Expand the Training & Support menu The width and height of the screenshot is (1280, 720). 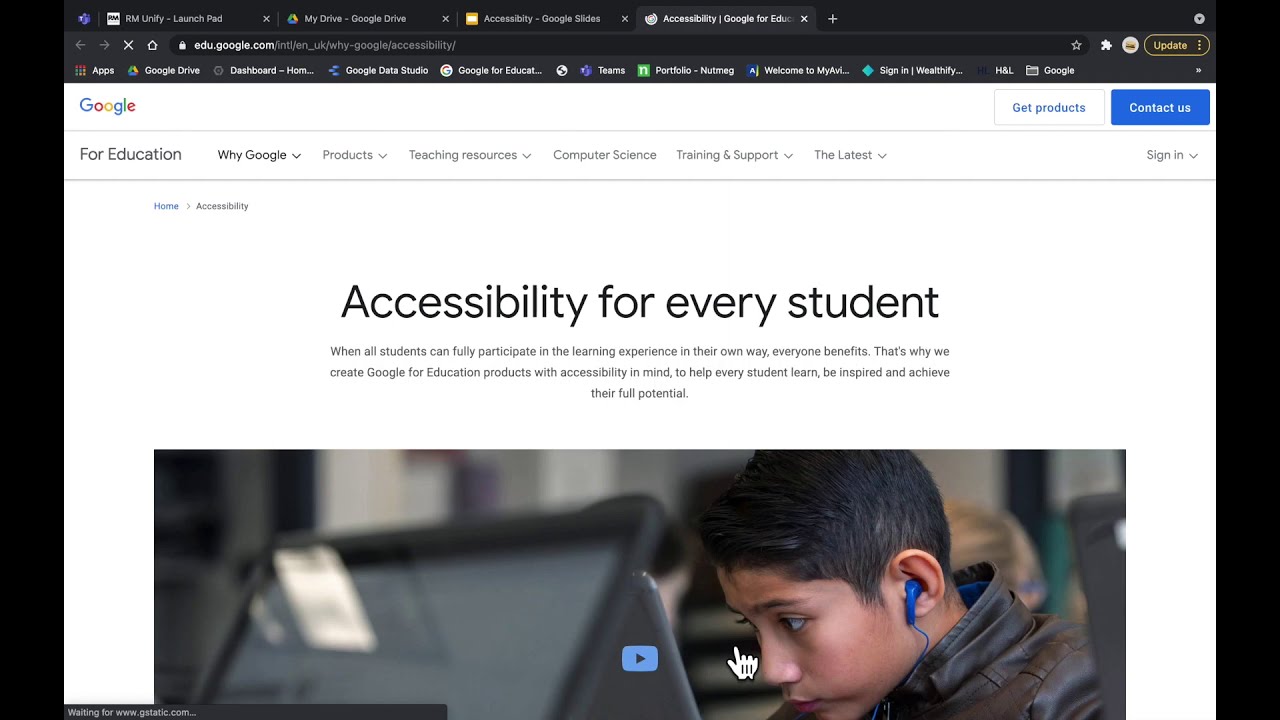click(x=735, y=155)
